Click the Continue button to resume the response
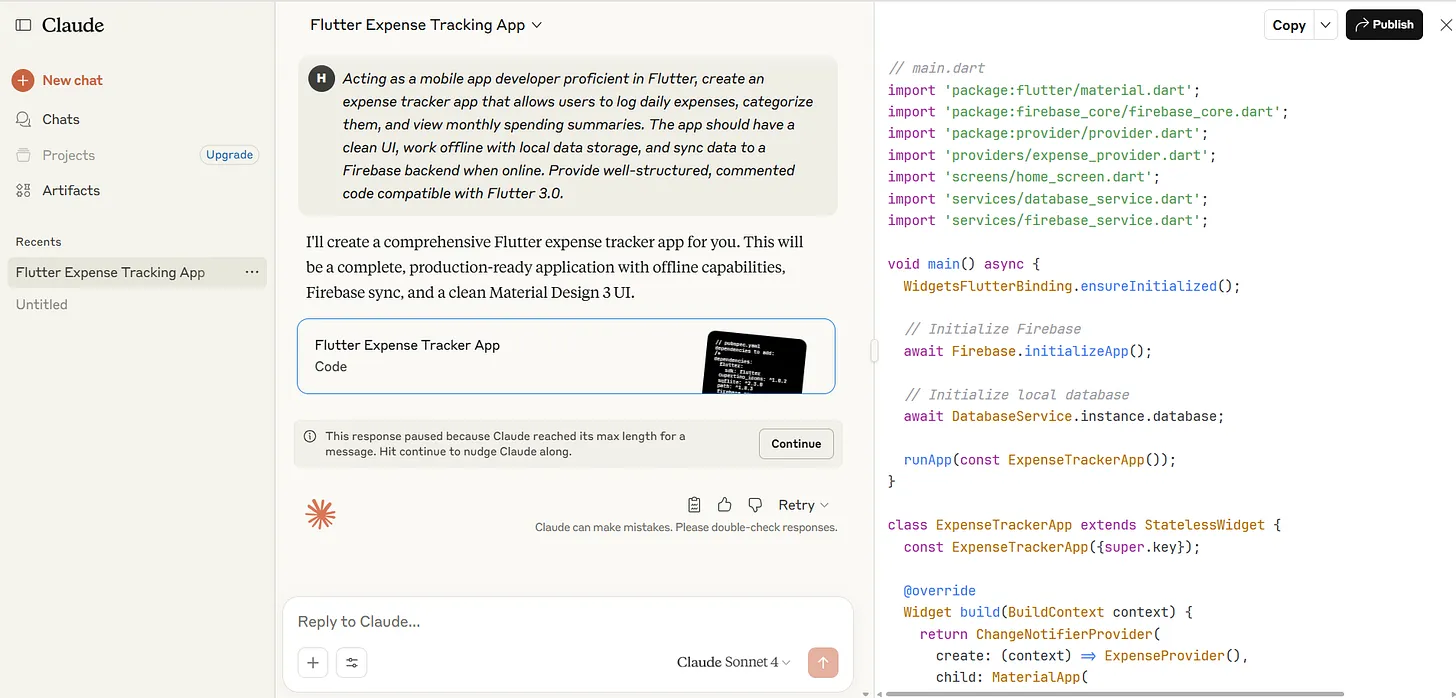This screenshot has width=1456, height=698. [x=796, y=443]
